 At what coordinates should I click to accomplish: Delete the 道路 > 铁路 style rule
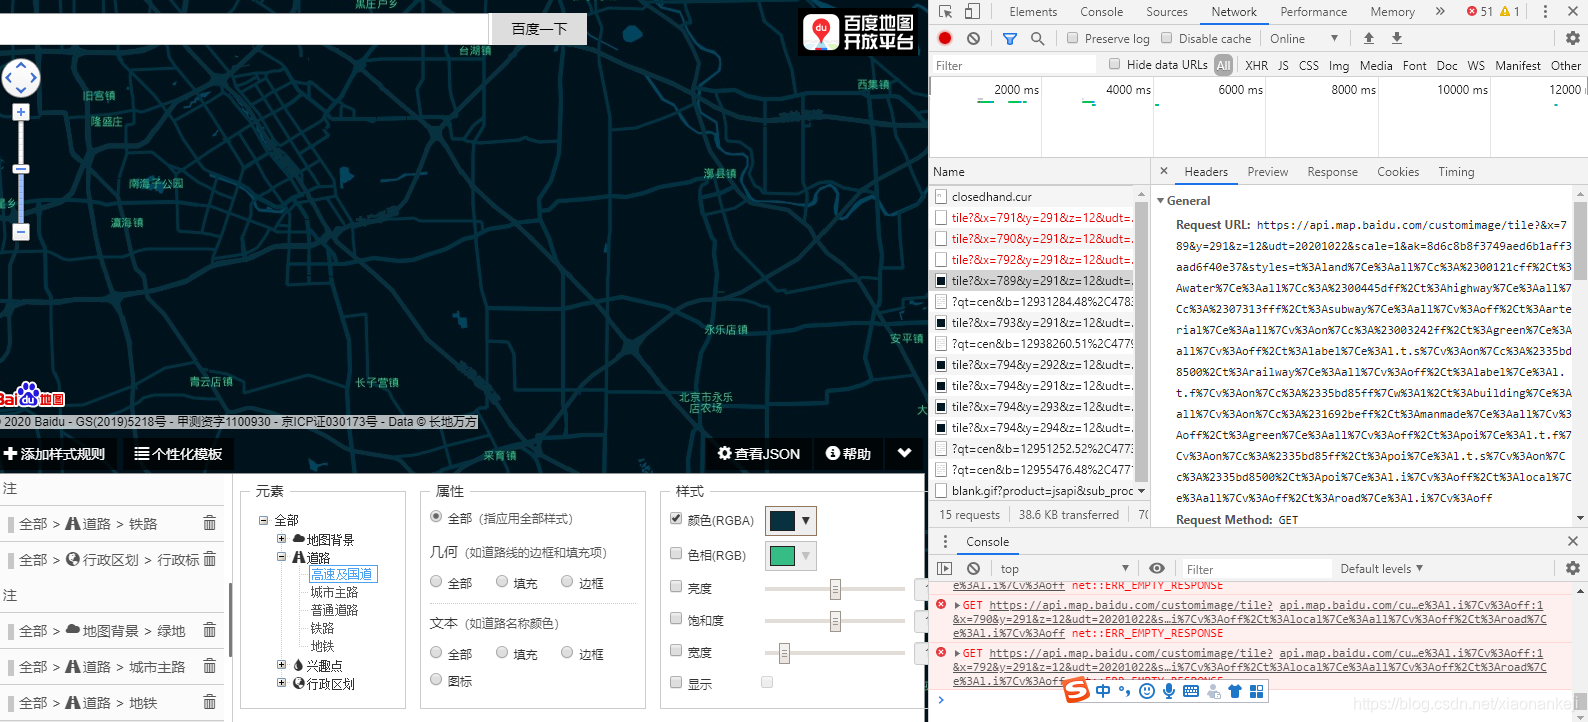point(209,523)
